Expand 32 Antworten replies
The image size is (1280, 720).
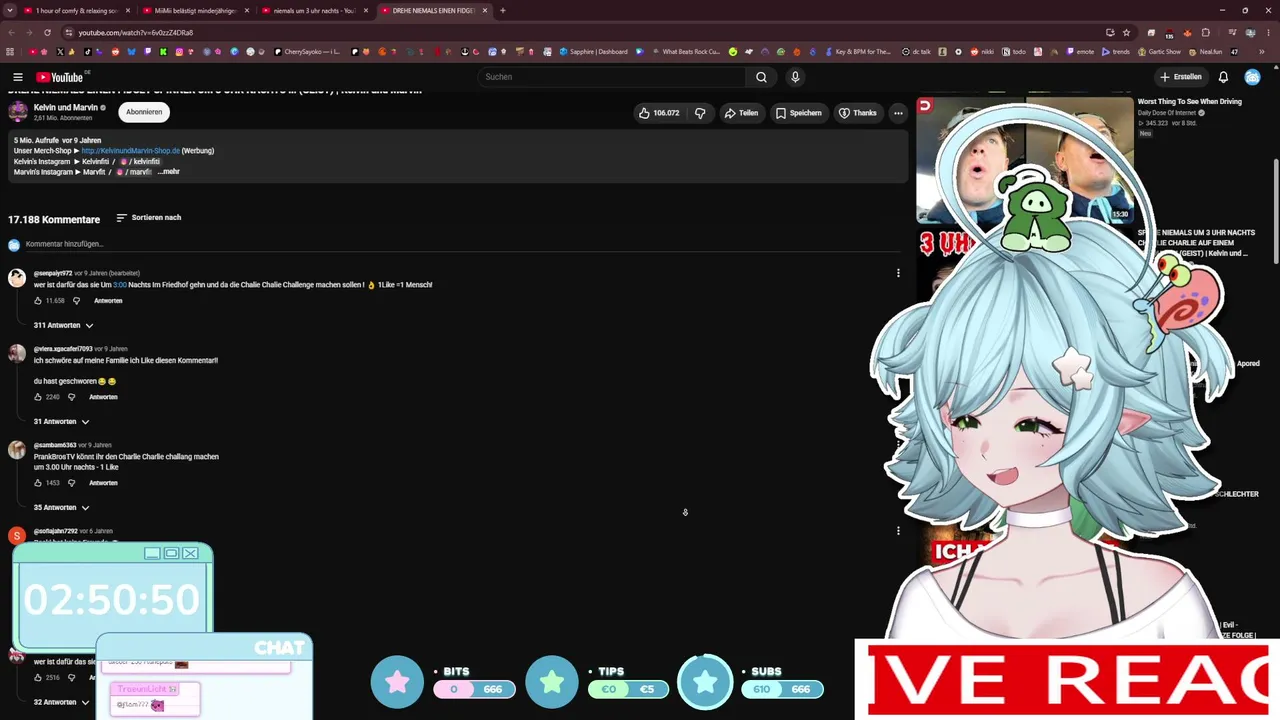point(61,702)
